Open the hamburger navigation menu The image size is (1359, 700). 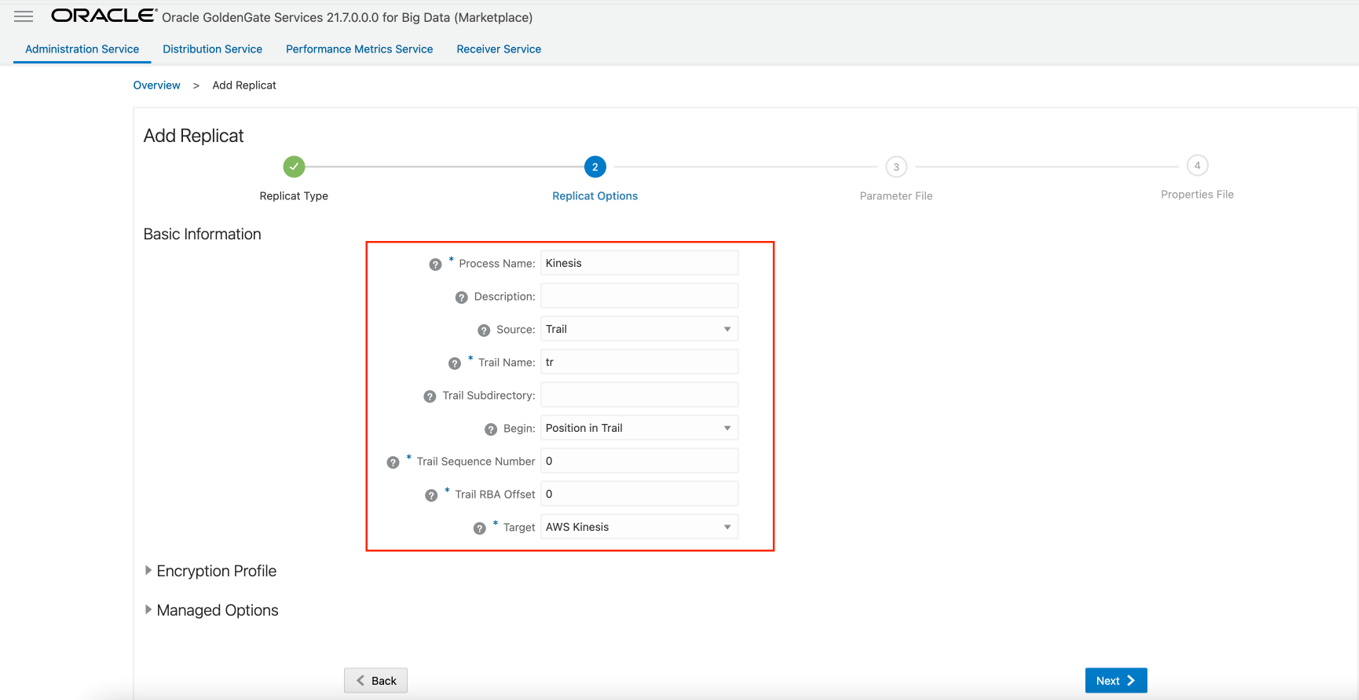coord(23,16)
